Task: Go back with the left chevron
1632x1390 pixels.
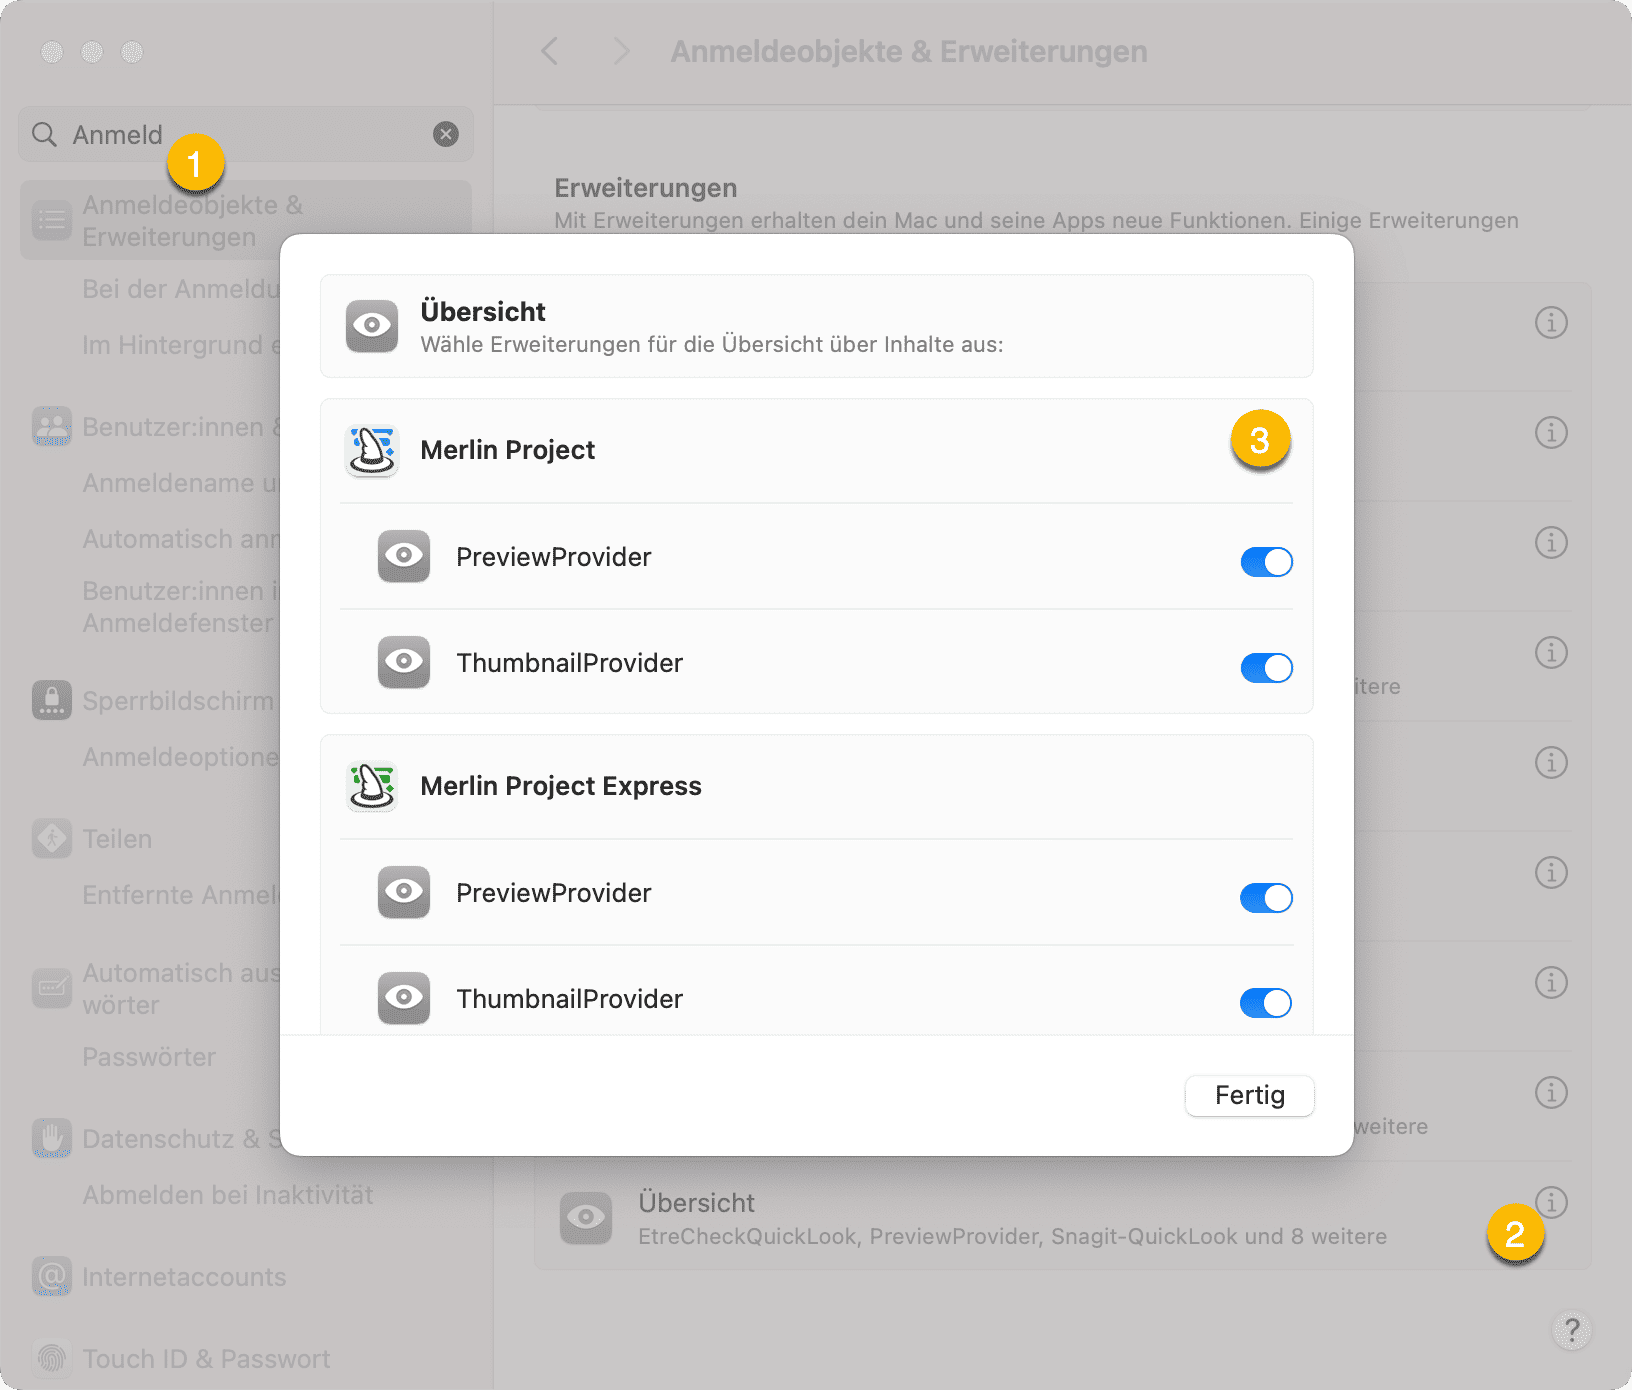Action: 550,51
